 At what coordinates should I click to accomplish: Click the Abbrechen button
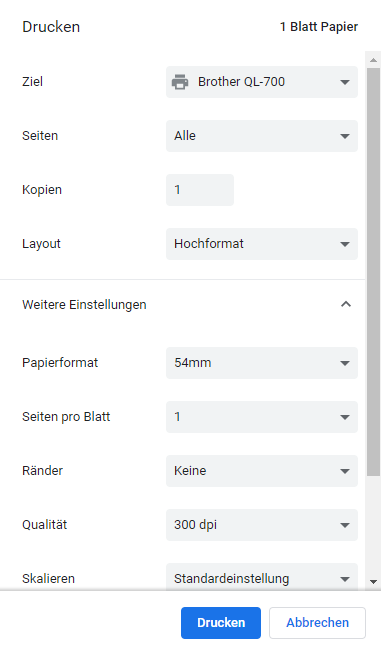point(318,623)
